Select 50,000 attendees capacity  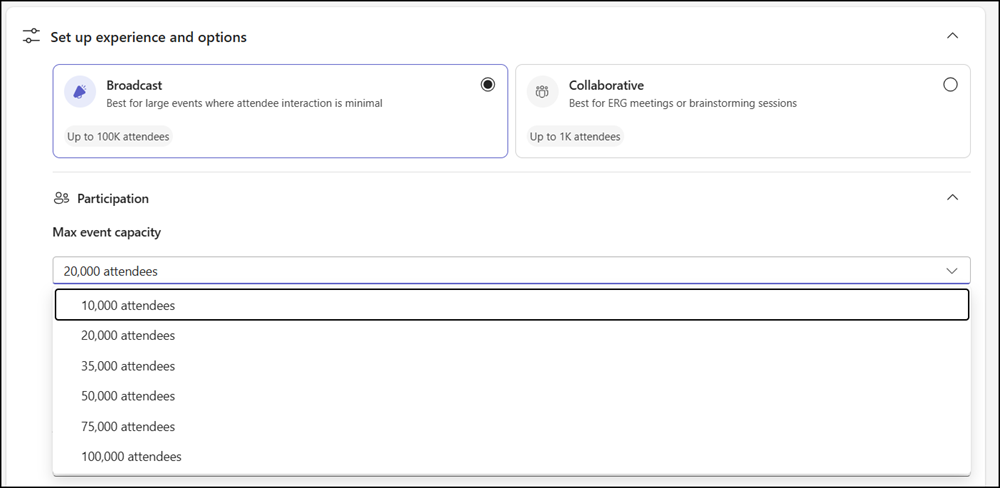point(128,396)
